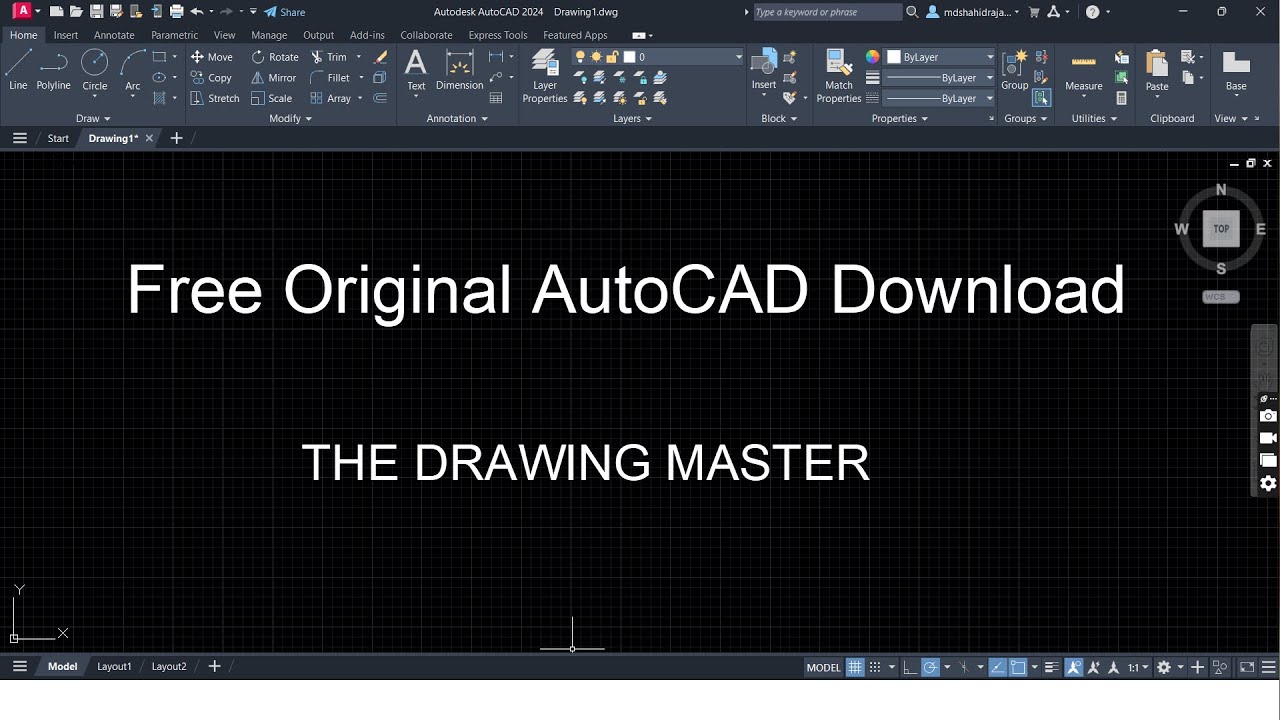Click the TOP face of ViewCube

(x=1221, y=229)
